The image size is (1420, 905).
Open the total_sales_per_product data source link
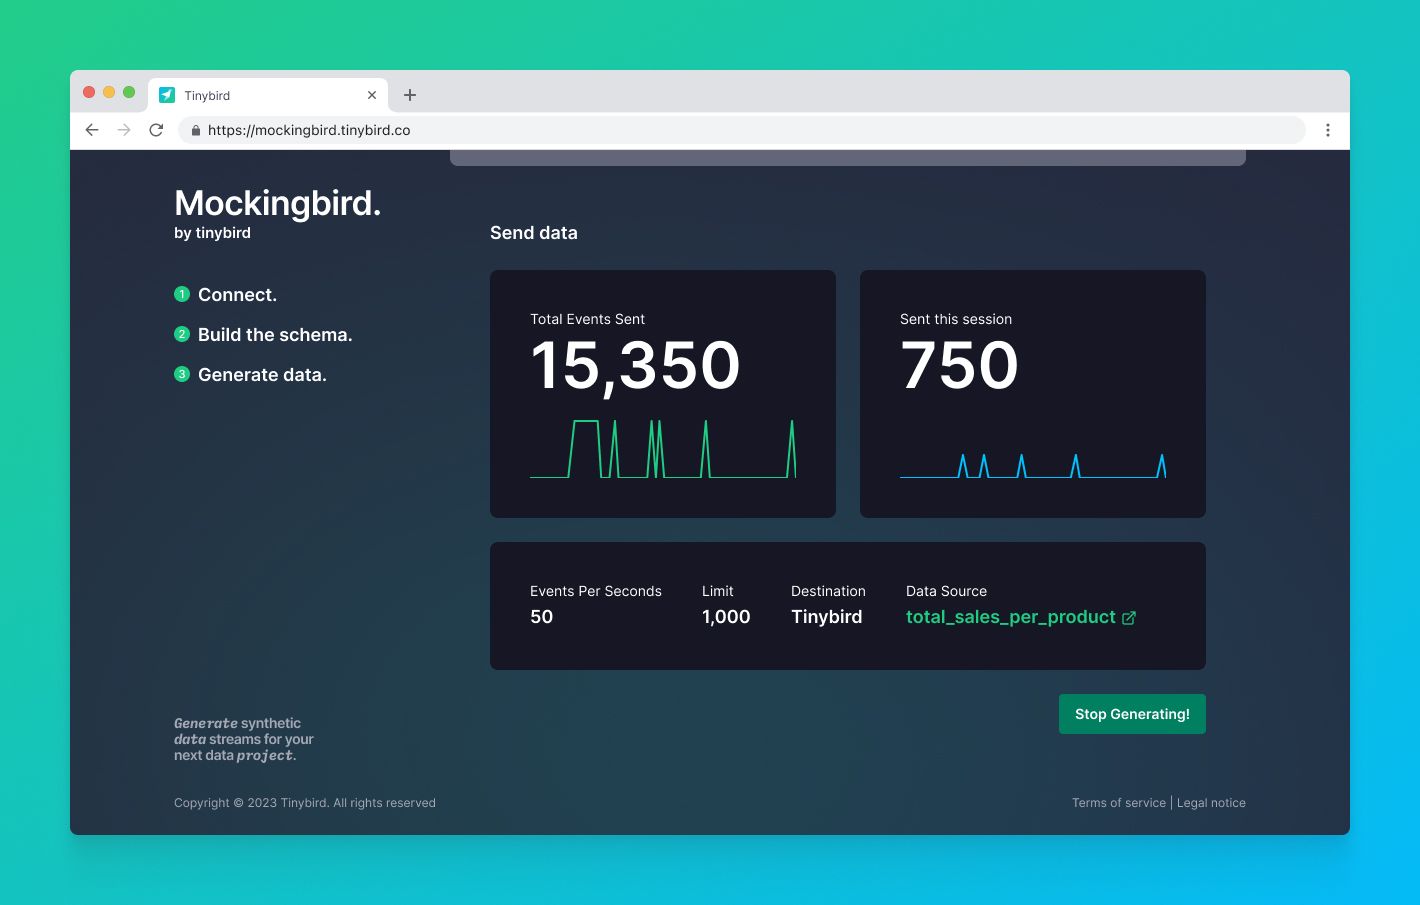(x=1010, y=617)
